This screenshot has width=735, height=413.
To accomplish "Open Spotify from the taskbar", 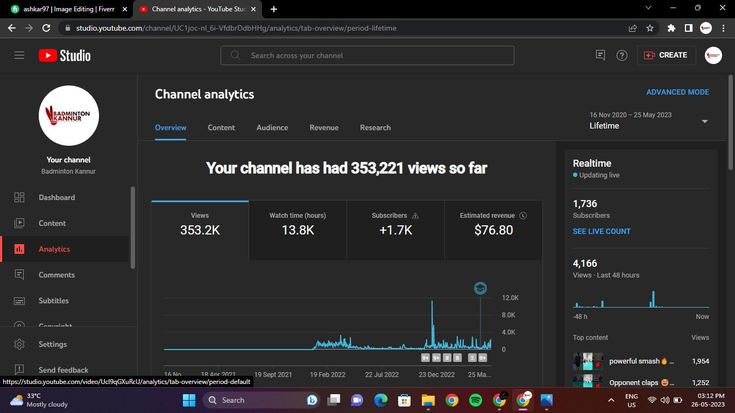I will pos(475,400).
